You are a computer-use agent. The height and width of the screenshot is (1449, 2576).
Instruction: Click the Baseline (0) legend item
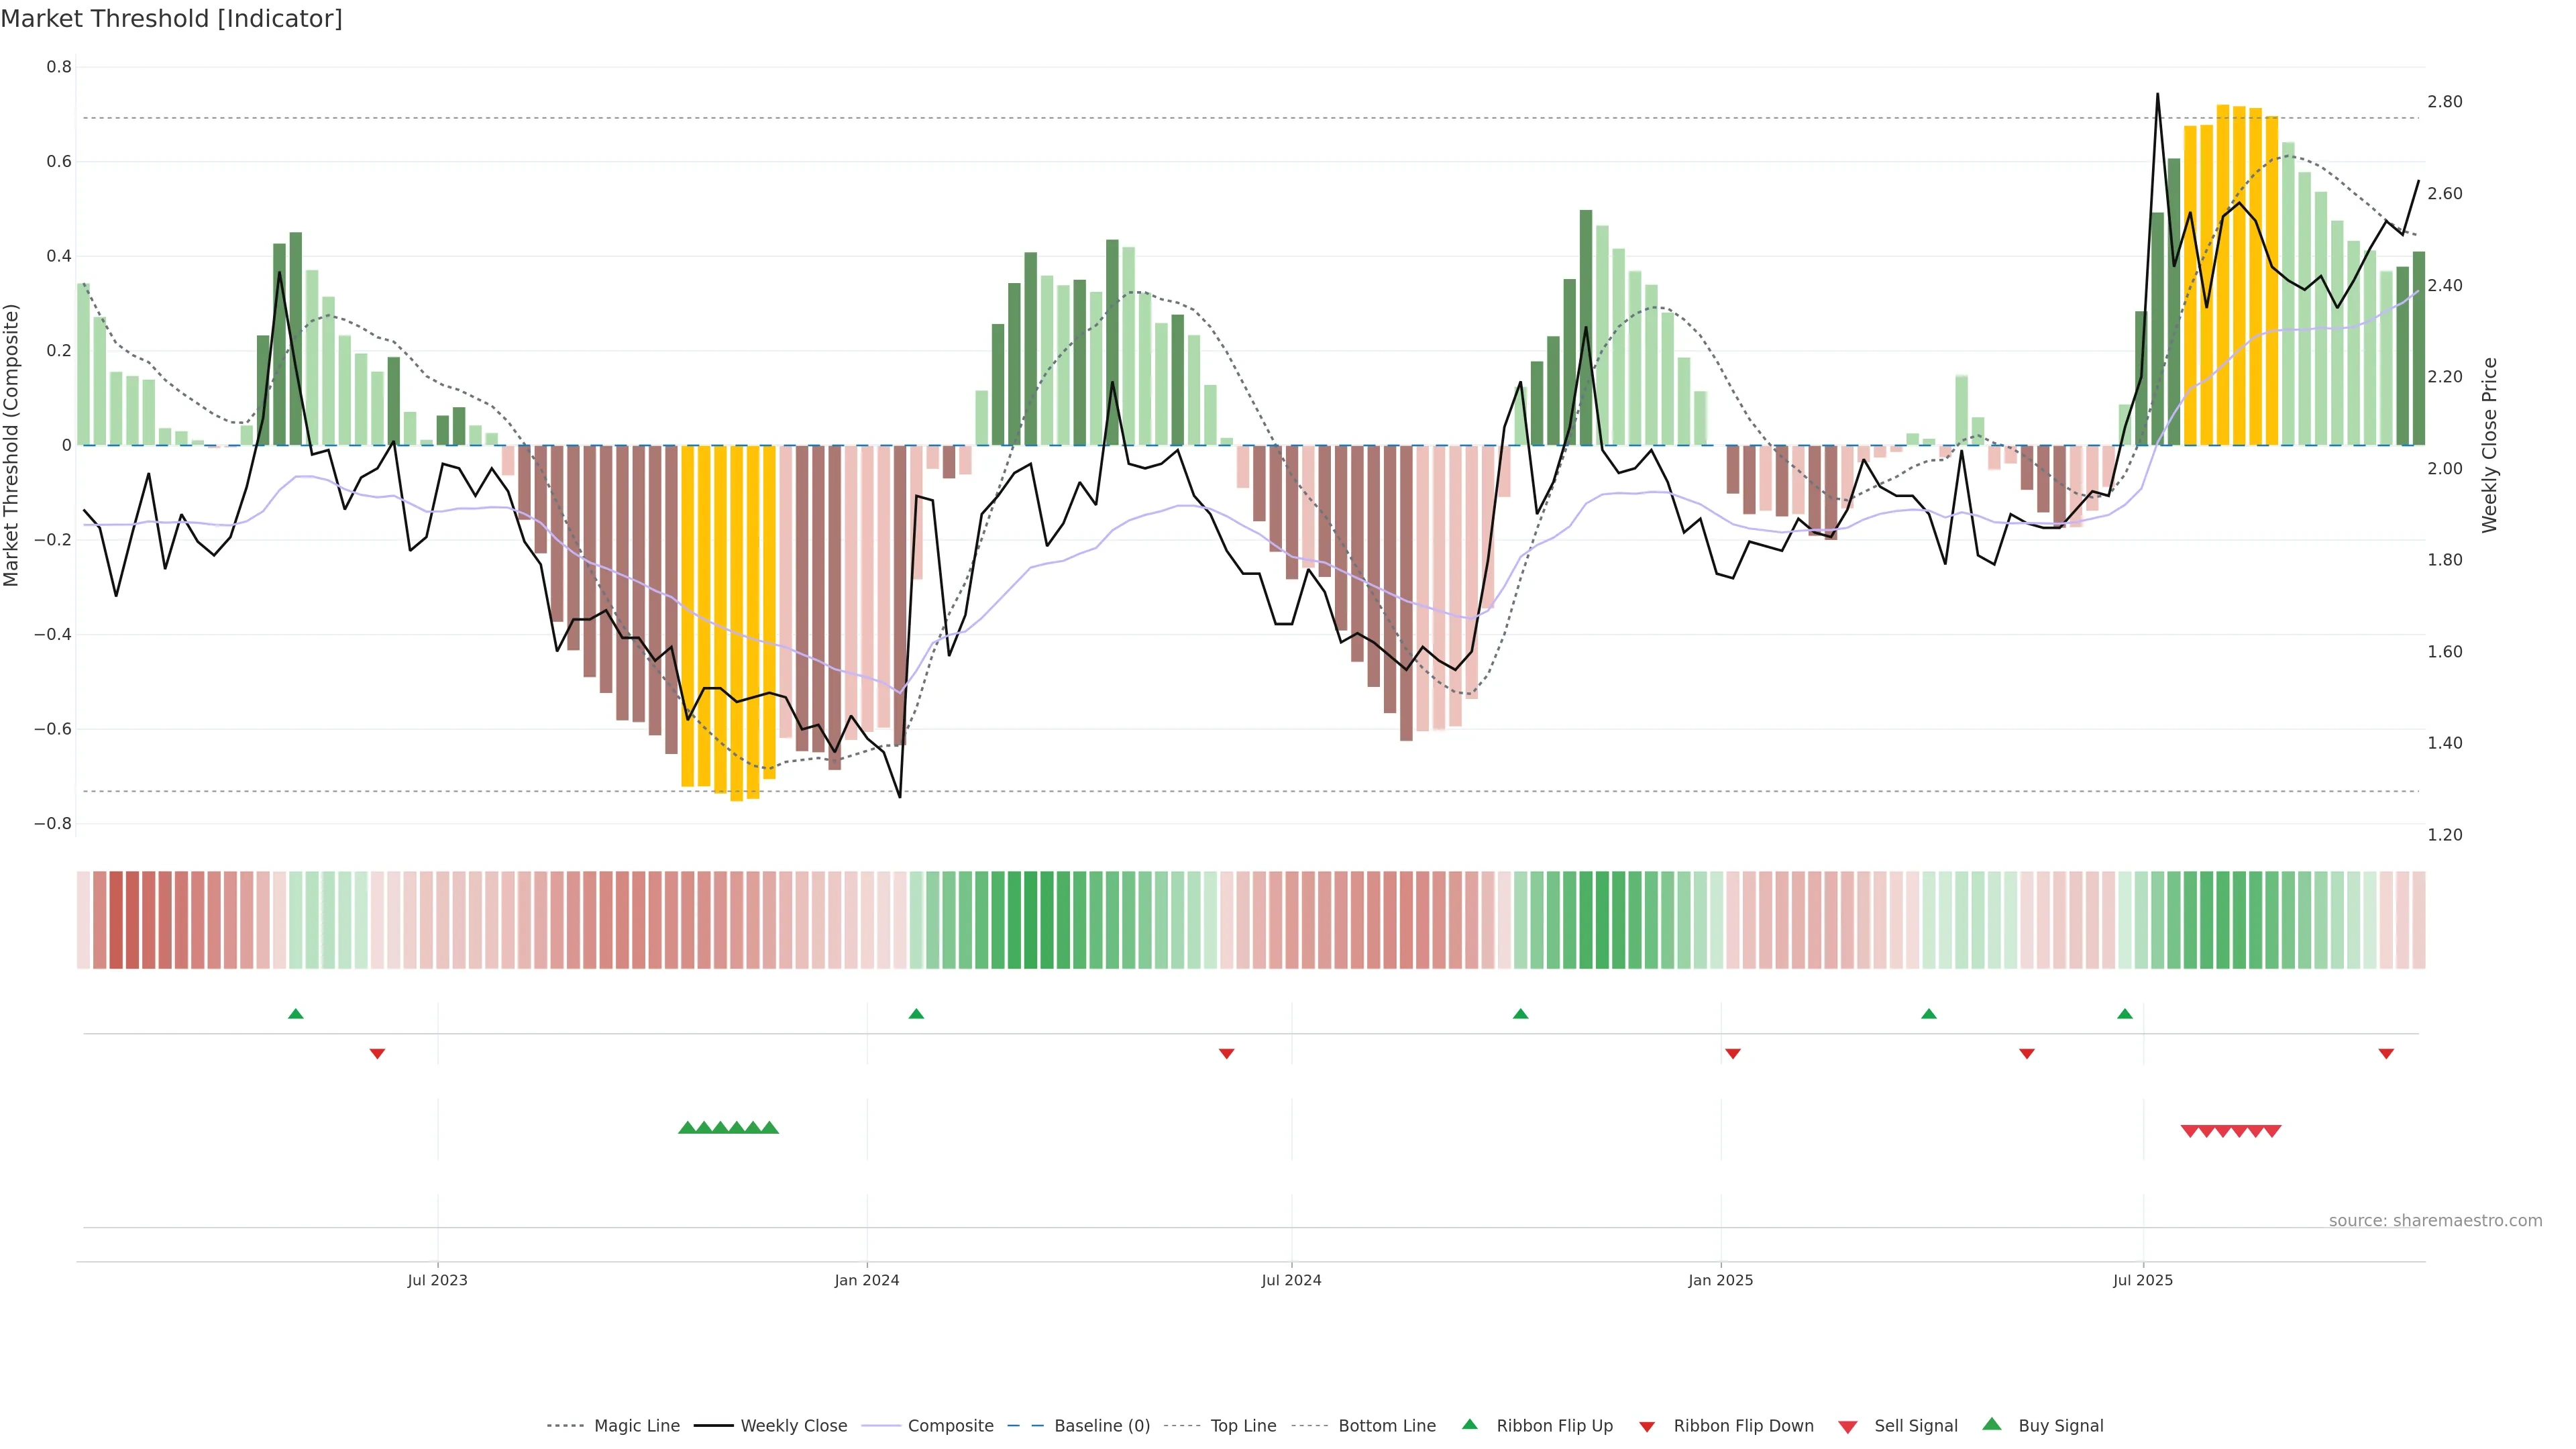pos(1101,1426)
